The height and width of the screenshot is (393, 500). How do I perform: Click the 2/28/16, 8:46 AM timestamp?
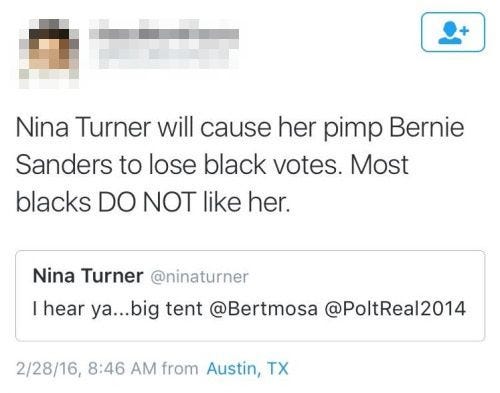point(86,369)
